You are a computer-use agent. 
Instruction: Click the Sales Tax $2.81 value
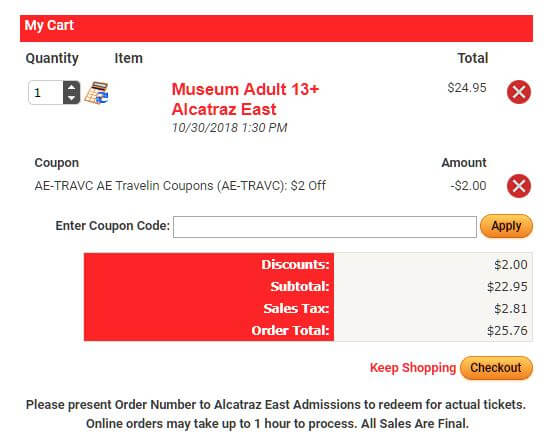[510, 309]
